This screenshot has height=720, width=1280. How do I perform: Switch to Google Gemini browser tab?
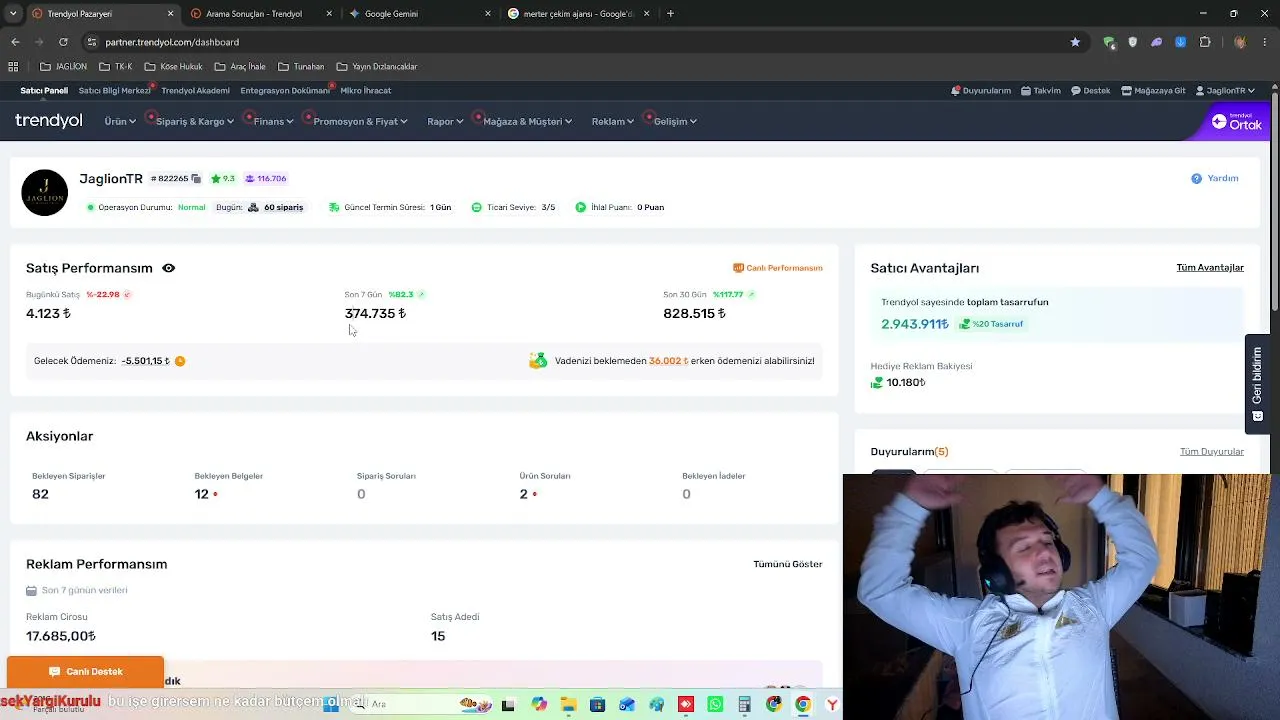[x=420, y=14]
